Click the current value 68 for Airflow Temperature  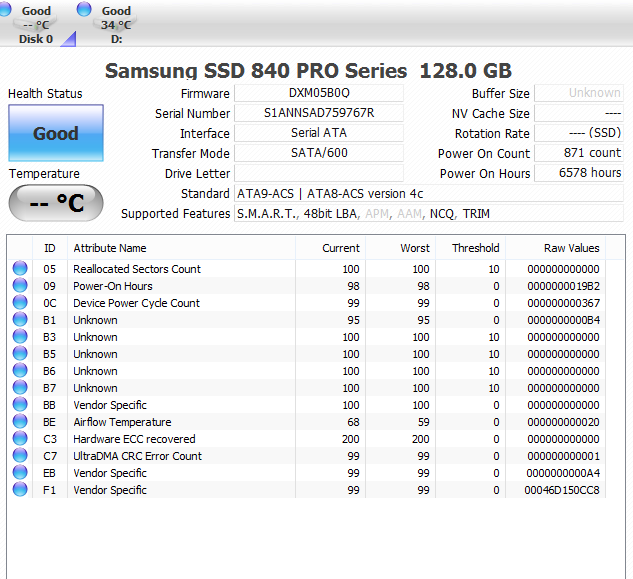point(353,422)
